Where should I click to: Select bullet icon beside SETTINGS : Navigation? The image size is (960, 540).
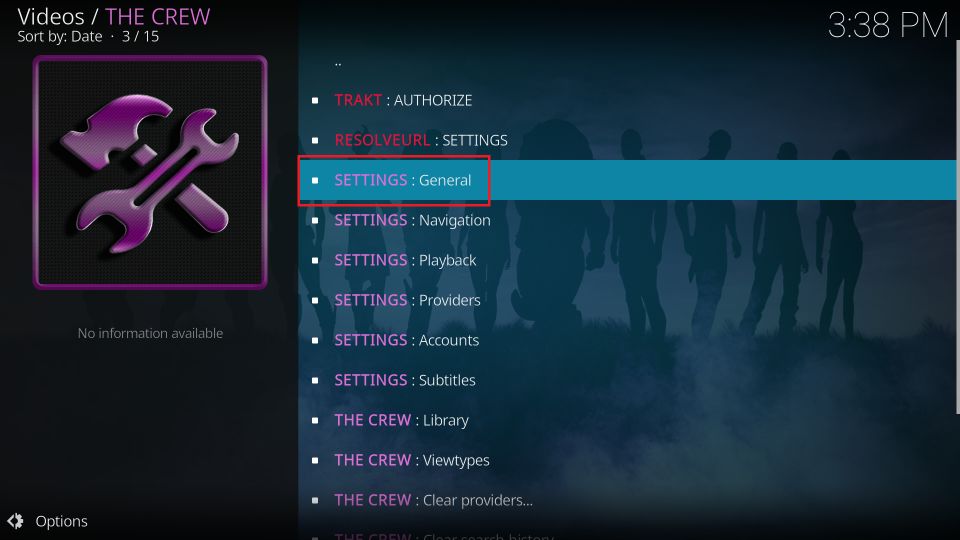(x=315, y=220)
